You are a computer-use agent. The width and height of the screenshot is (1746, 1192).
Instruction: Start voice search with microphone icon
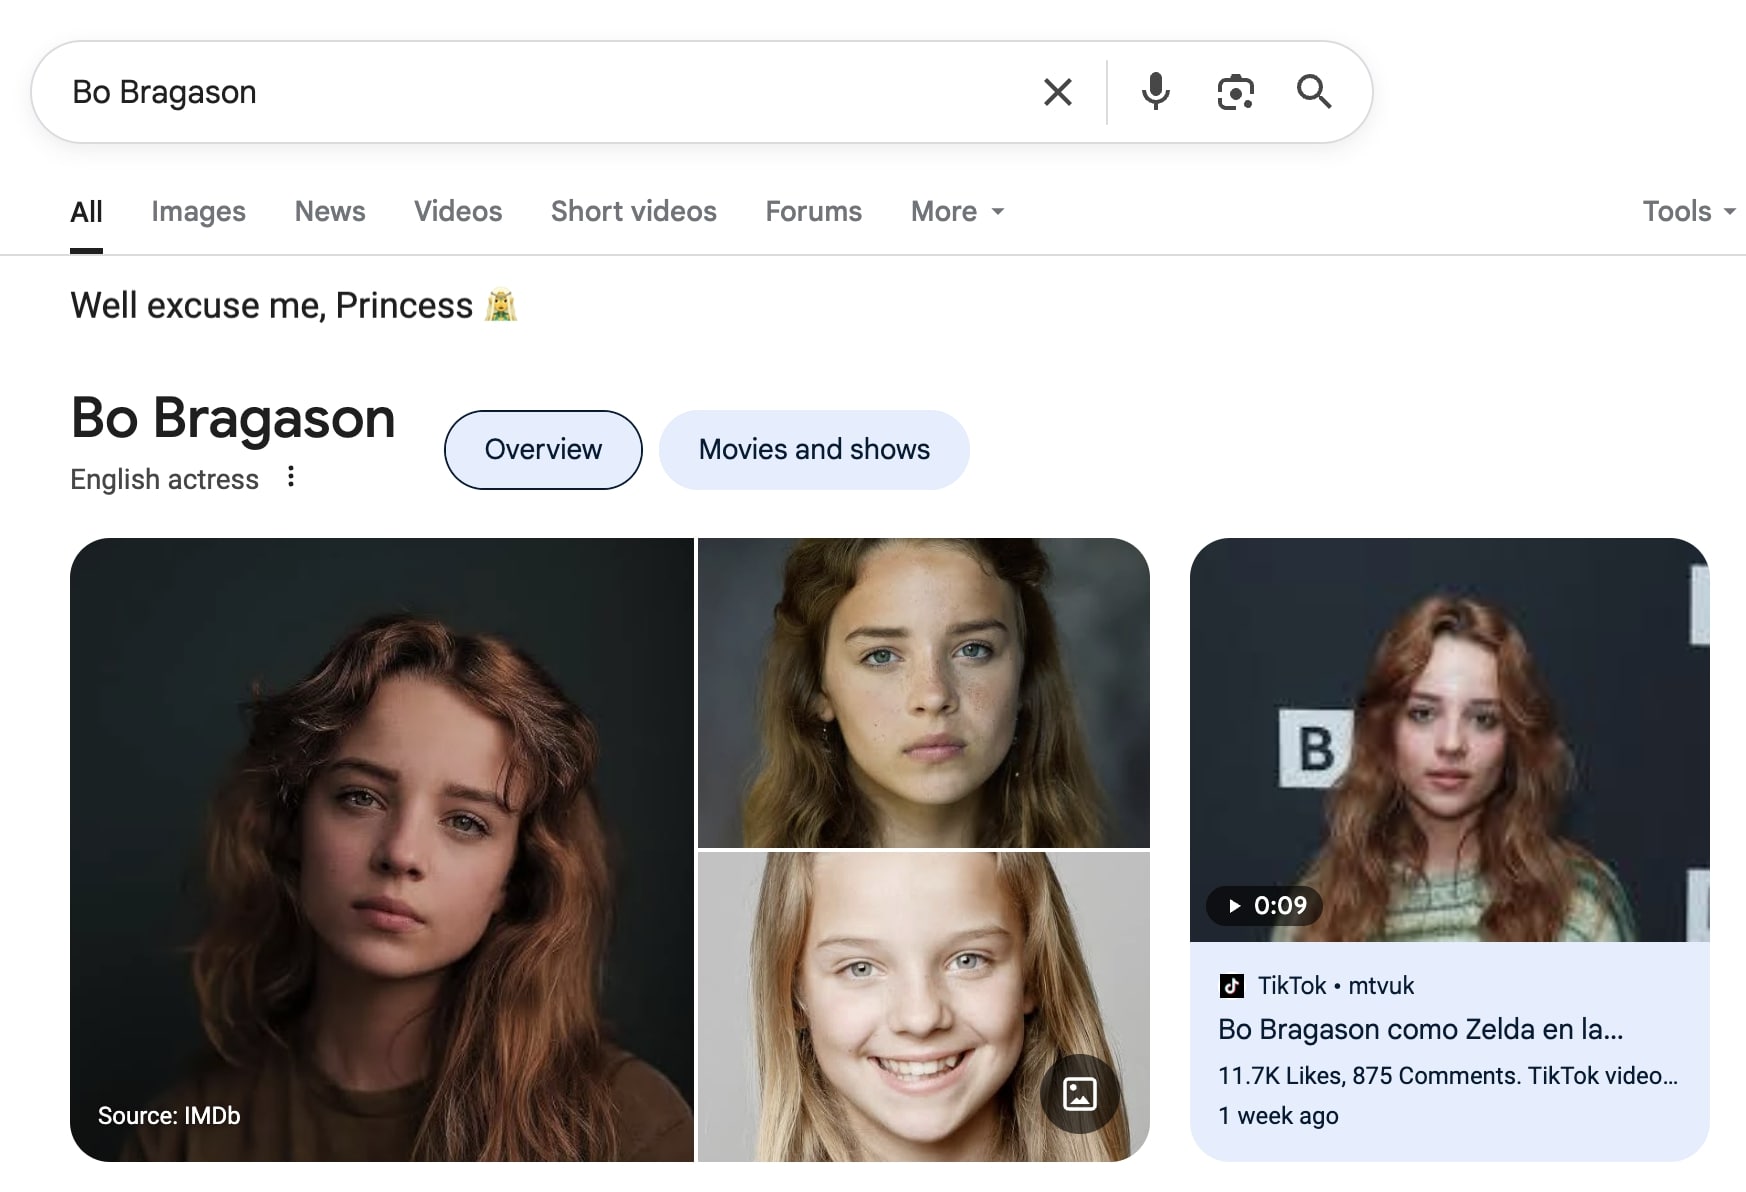click(1155, 92)
